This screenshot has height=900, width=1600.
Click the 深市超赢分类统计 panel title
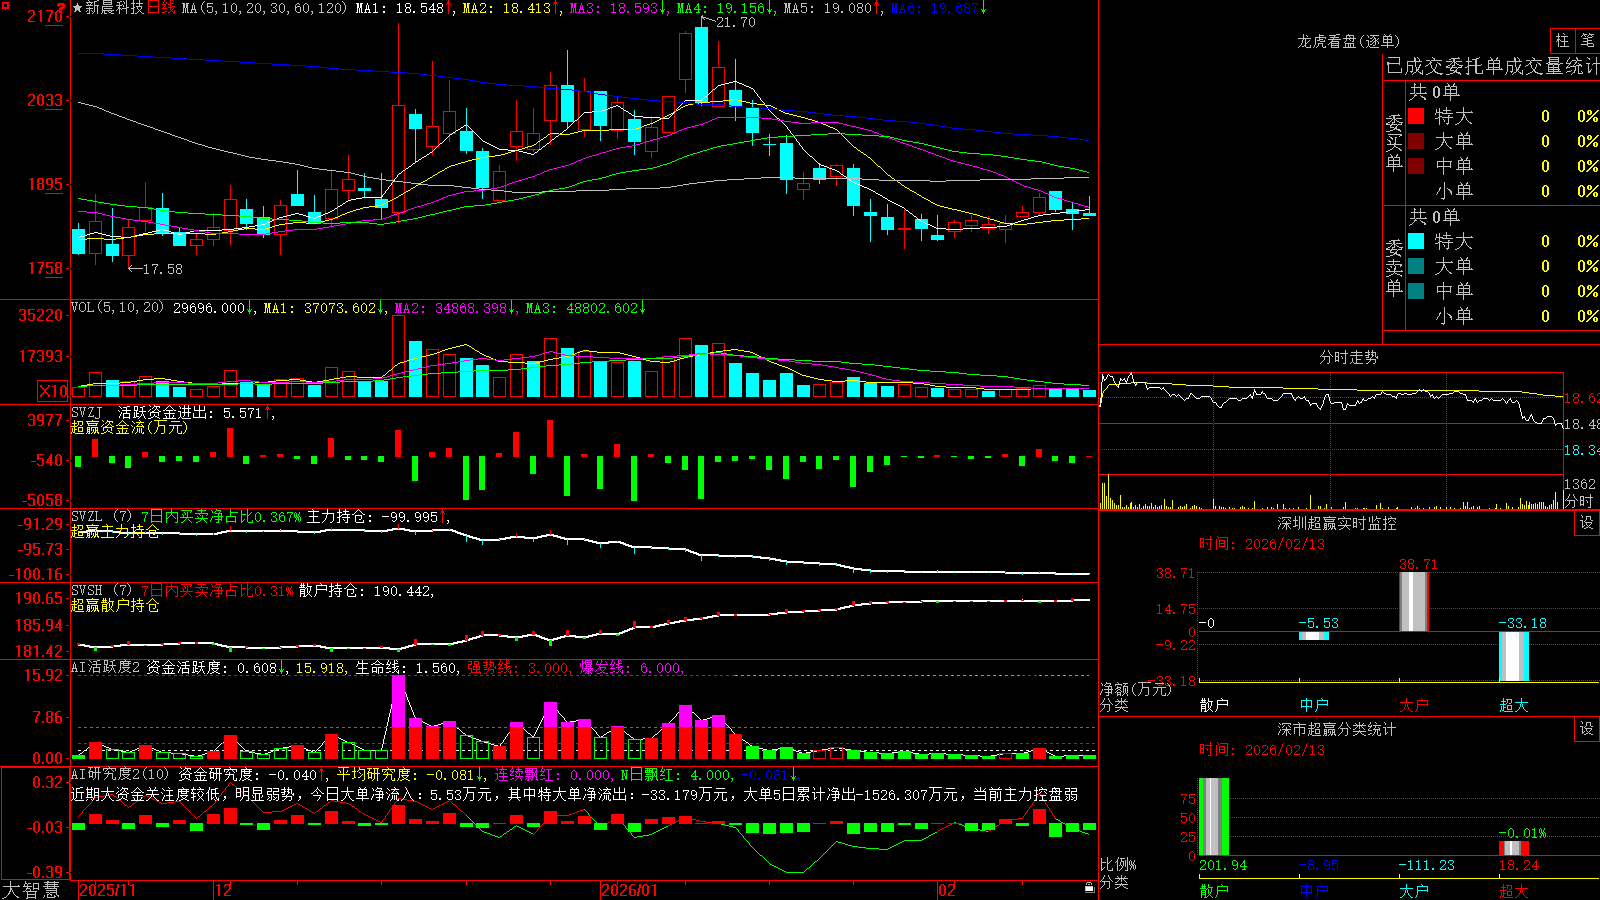[1337, 729]
